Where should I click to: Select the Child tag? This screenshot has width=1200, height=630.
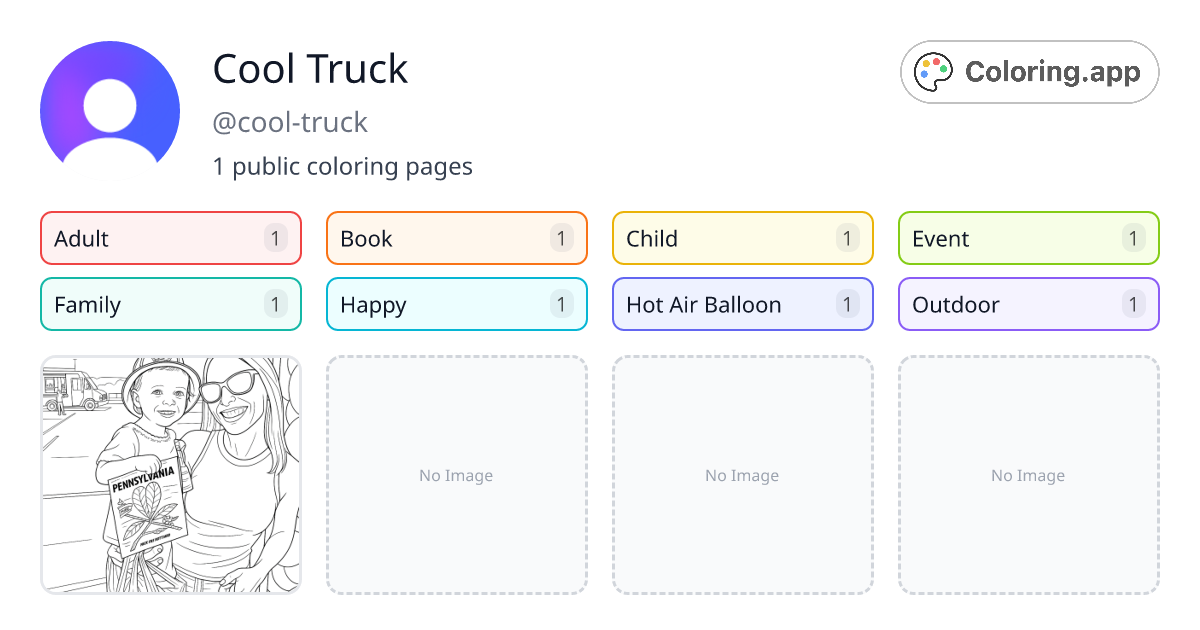point(742,238)
